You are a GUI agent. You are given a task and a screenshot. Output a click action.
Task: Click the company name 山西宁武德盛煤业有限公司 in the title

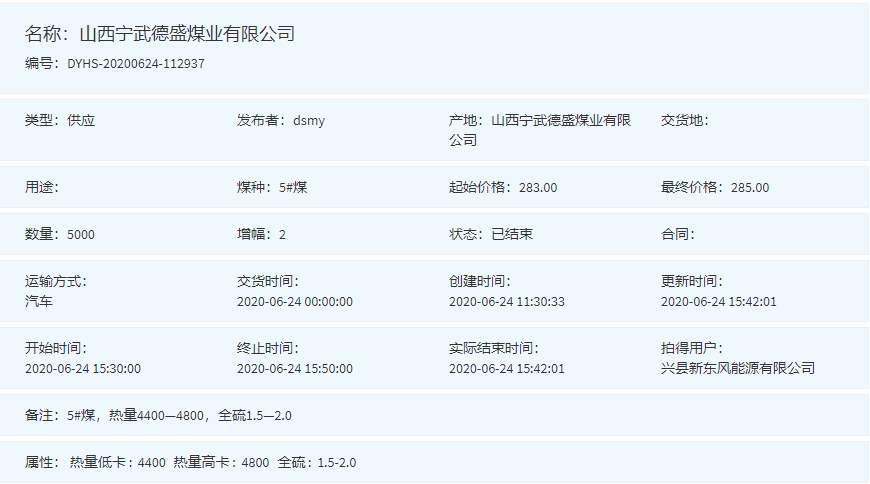pos(187,34)
